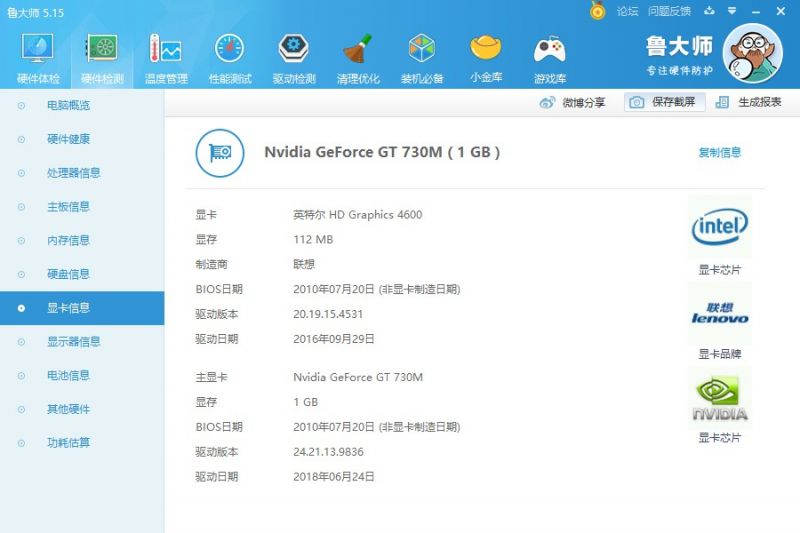Select 硬盘信息 in sidebar
This screenshot has width=800, height=533.
point(82,274)
